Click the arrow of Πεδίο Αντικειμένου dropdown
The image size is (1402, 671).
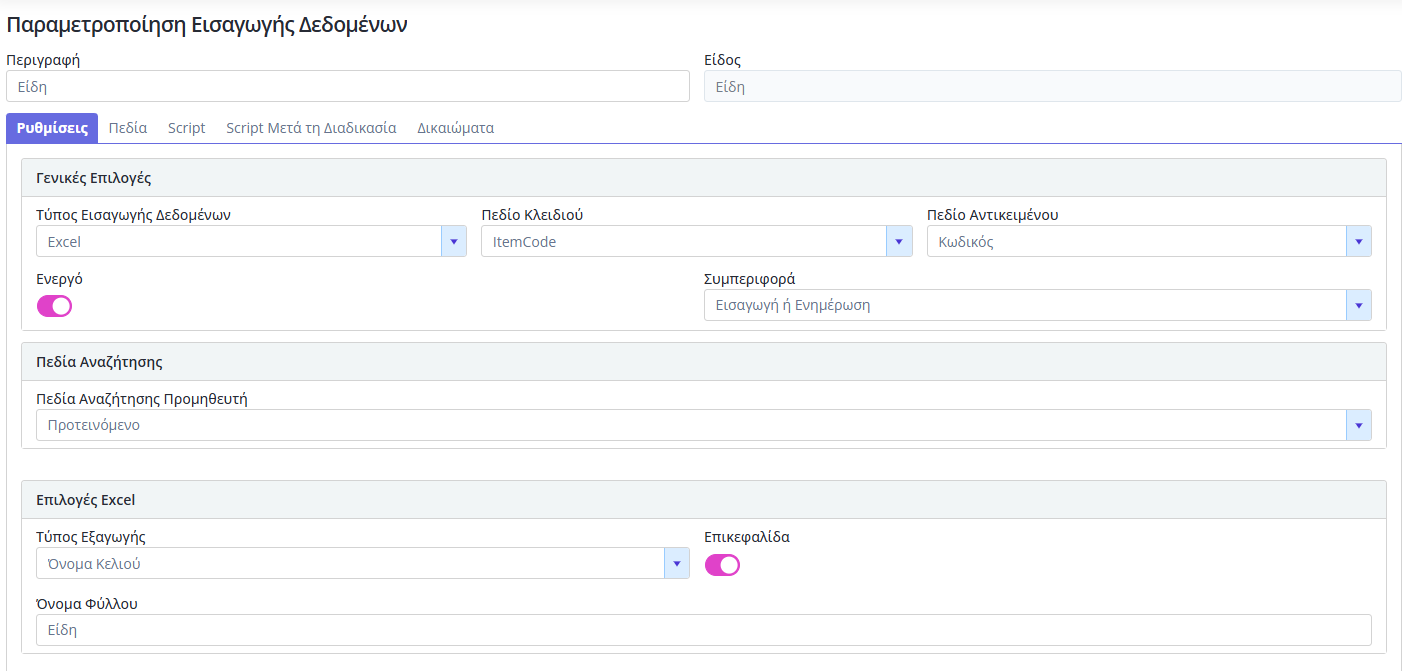1358,242
